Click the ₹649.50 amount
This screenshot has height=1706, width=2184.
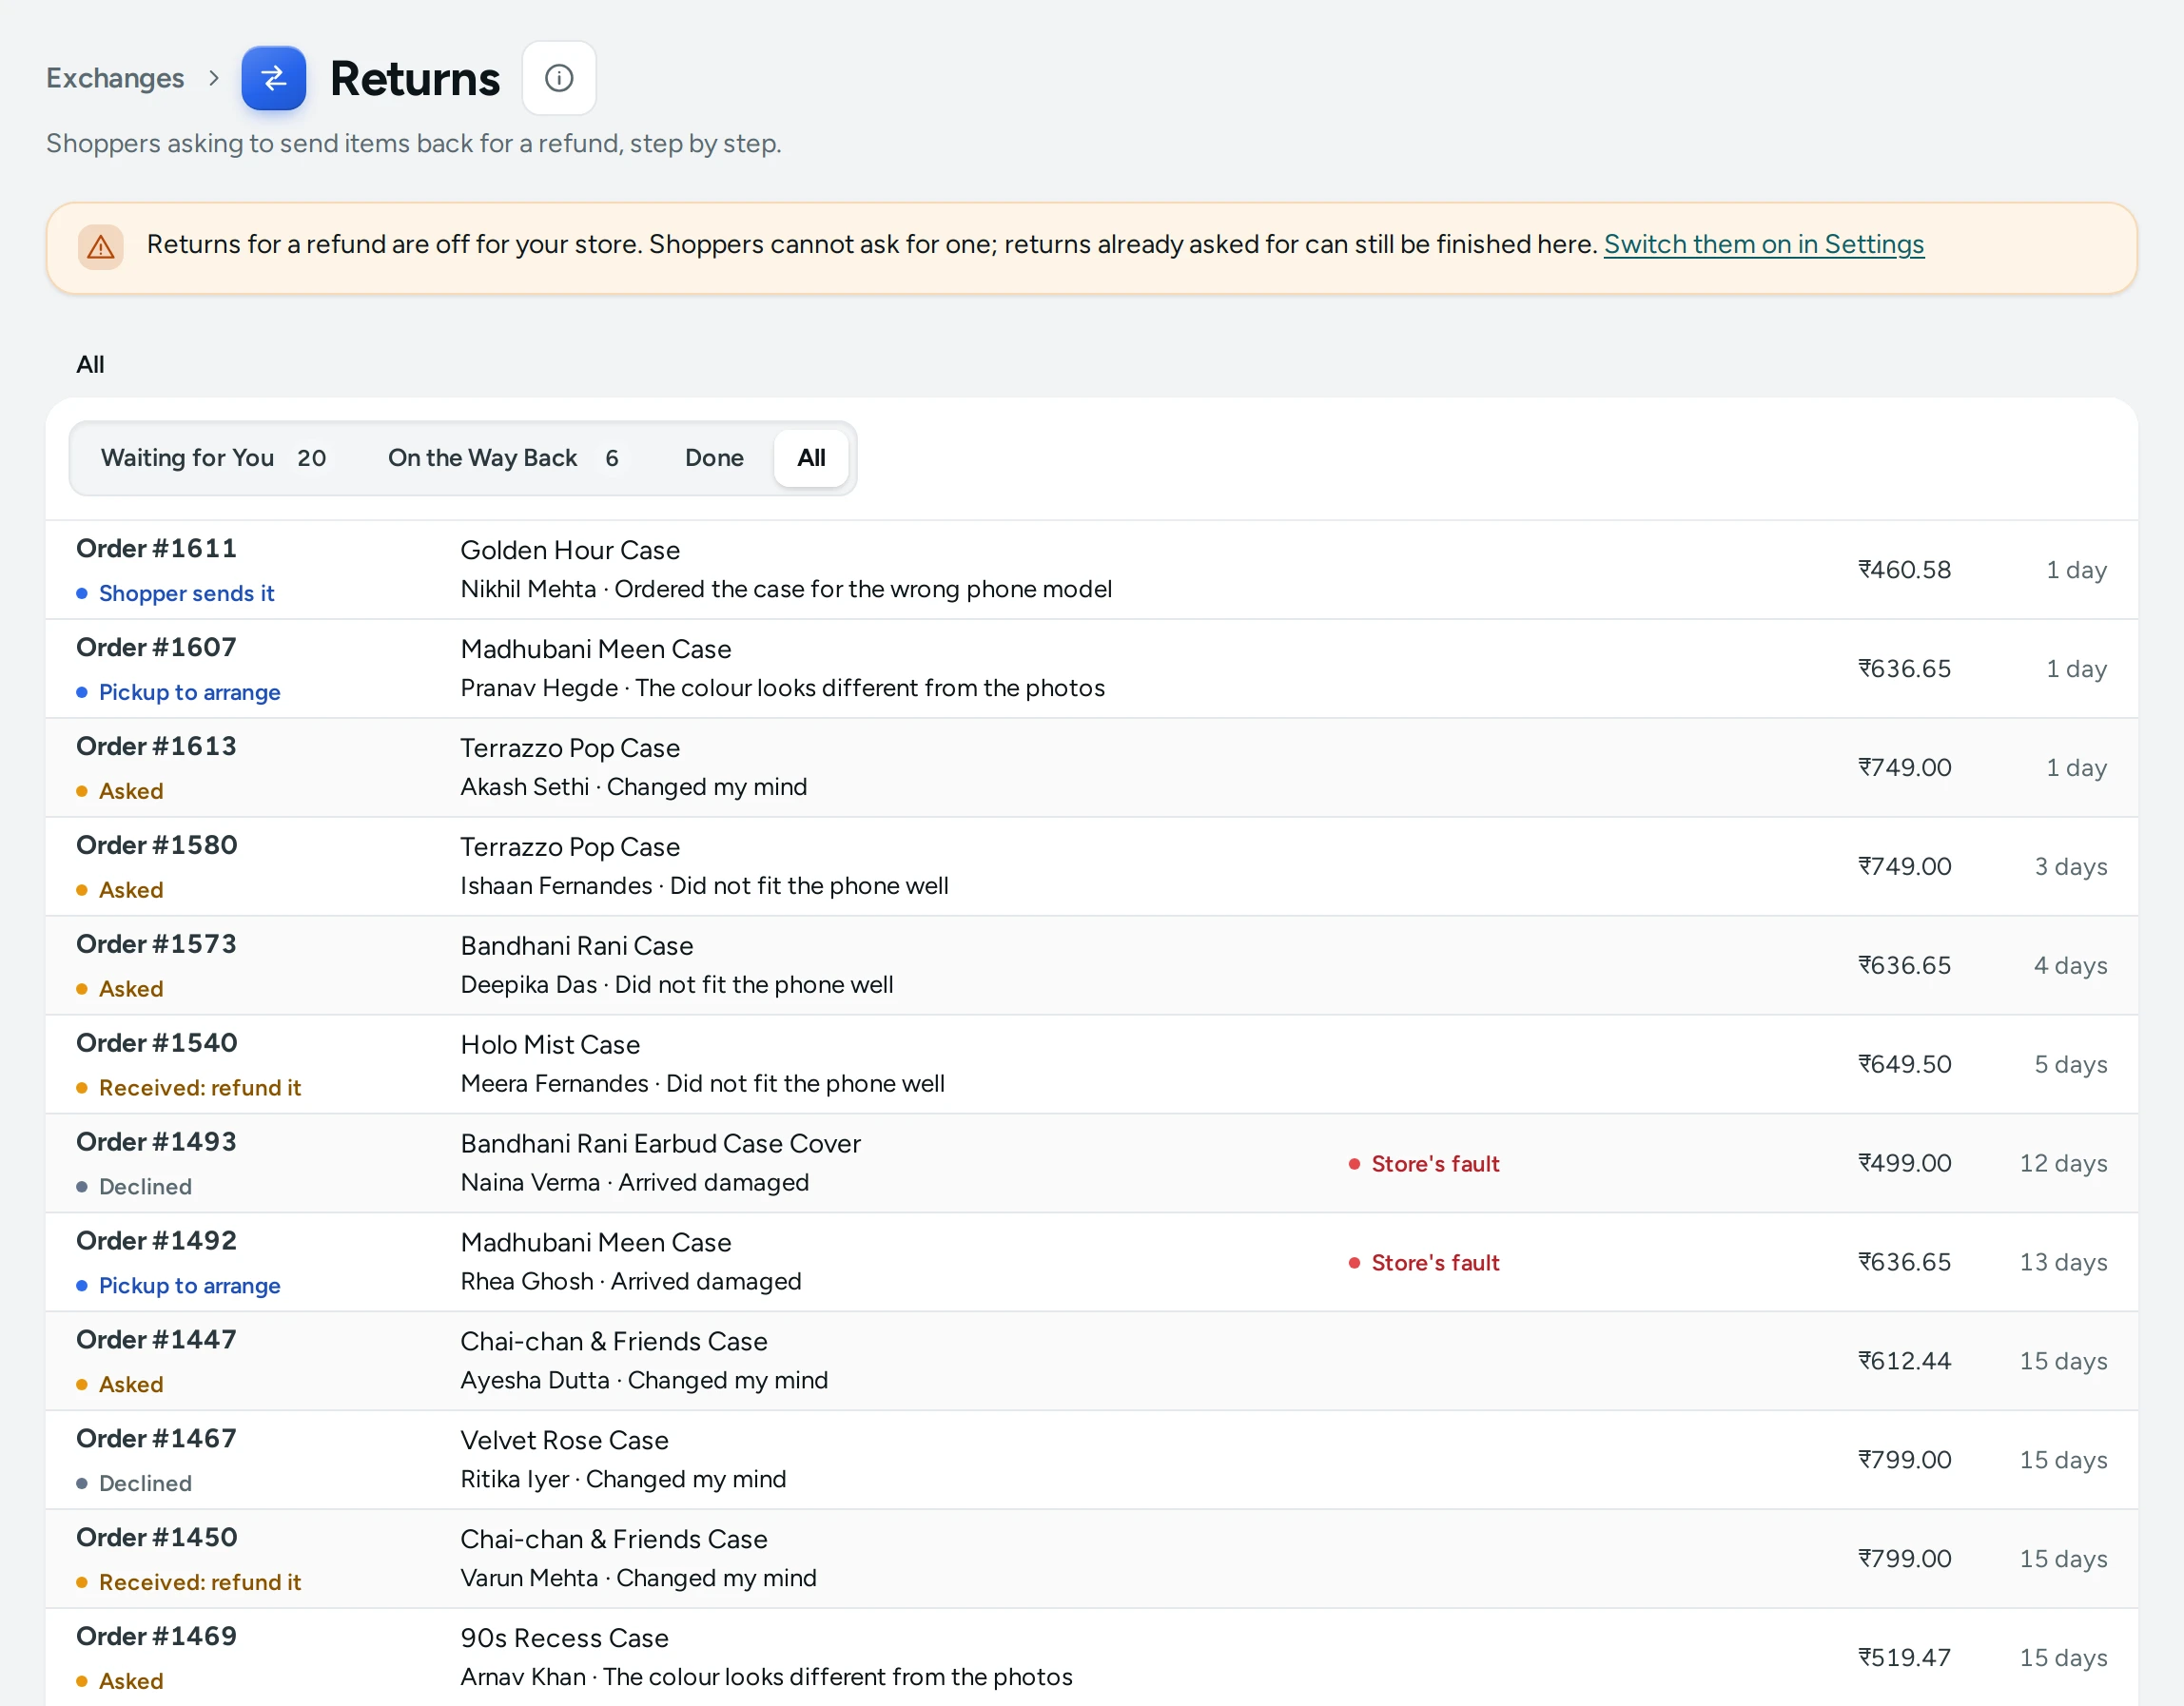point(1904,1064)
